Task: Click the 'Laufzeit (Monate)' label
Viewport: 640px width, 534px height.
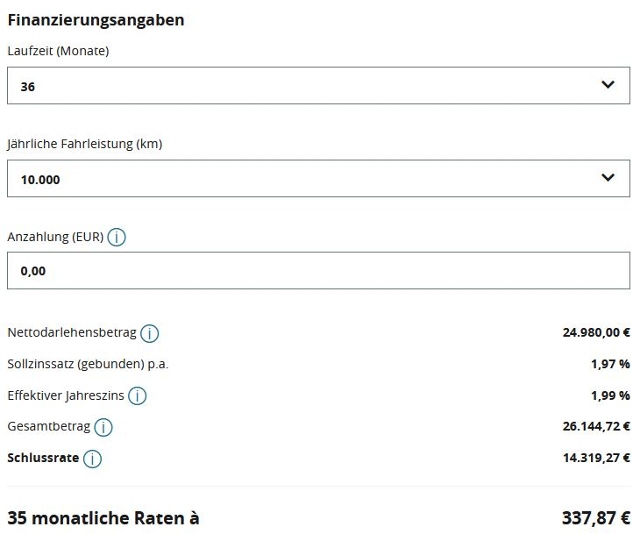Action: tap(58, 51)
